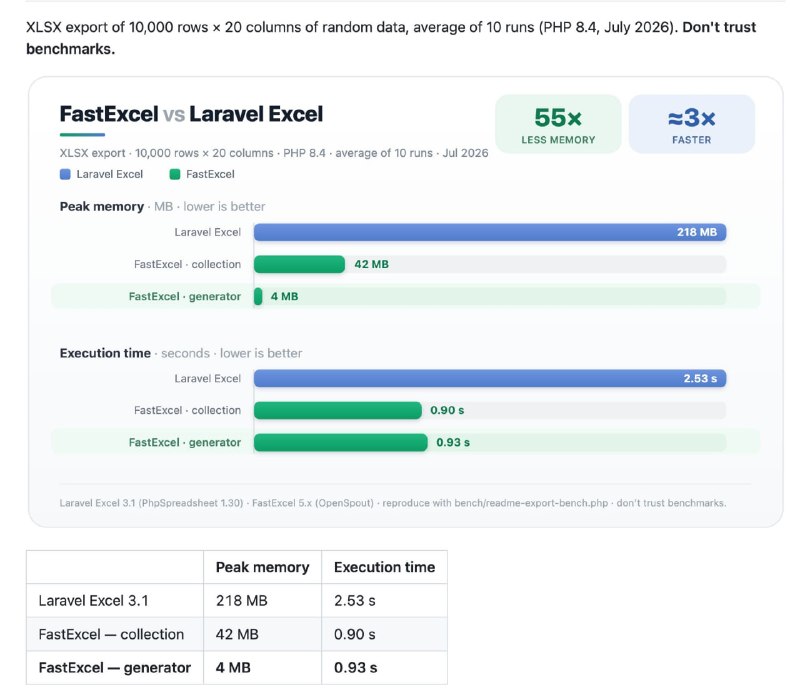Click the Laravel Excel label under Peak memory

[207, 232]
